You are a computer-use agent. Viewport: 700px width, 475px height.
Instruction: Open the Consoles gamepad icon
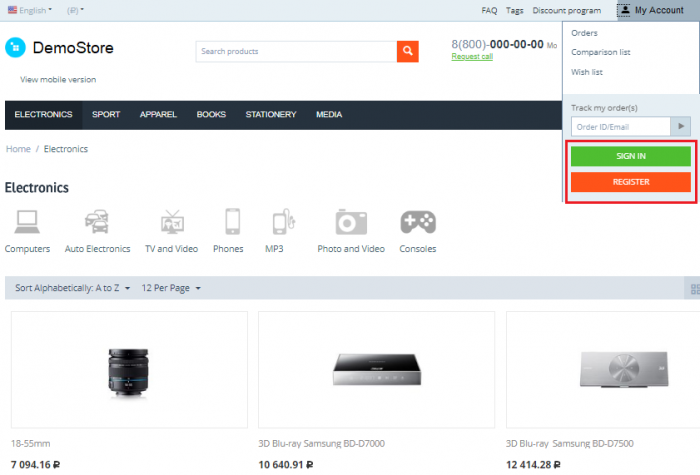pos(418,222)
